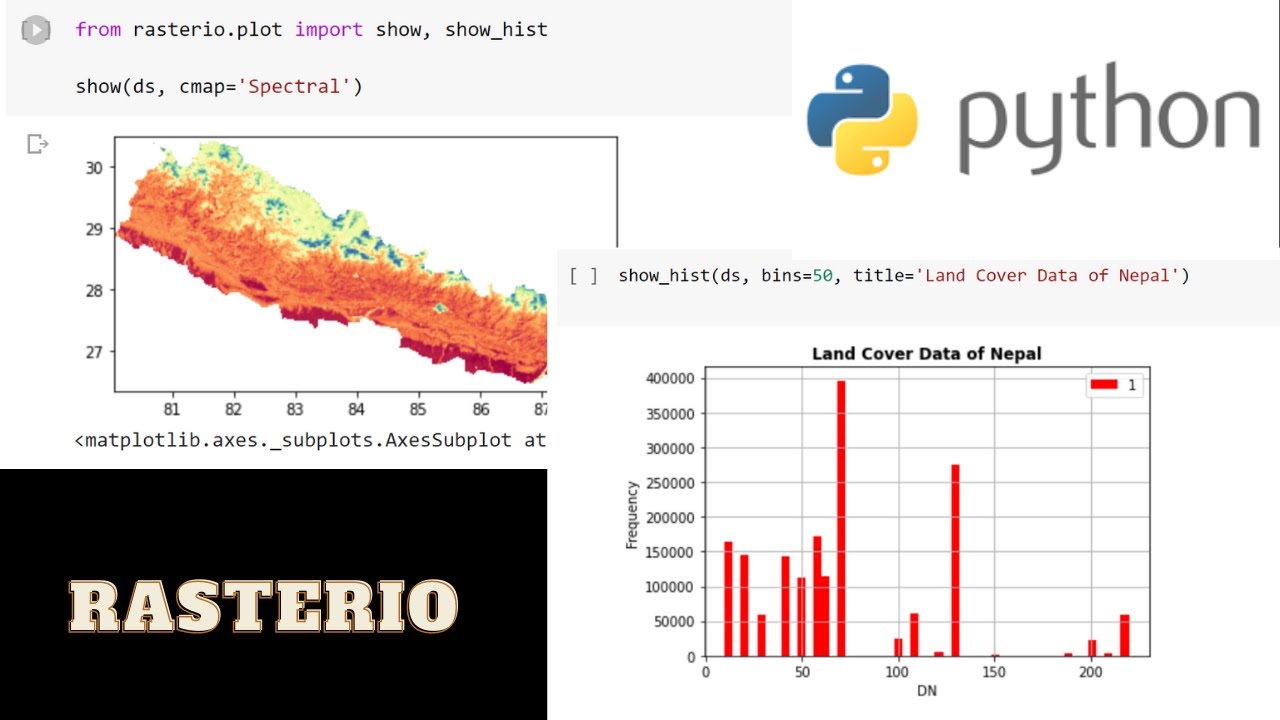The height and width of the screenshot is (720, 1280).
Task: Click the matplotlib AxesSubplot output text
Action: (x=310, y=440)
